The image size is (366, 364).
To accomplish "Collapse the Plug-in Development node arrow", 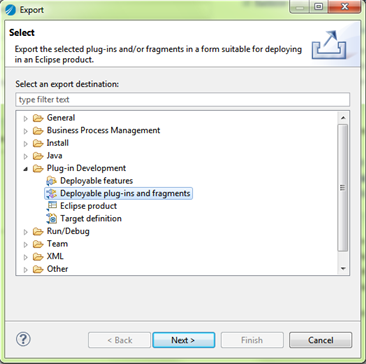I will pos(25,169).
